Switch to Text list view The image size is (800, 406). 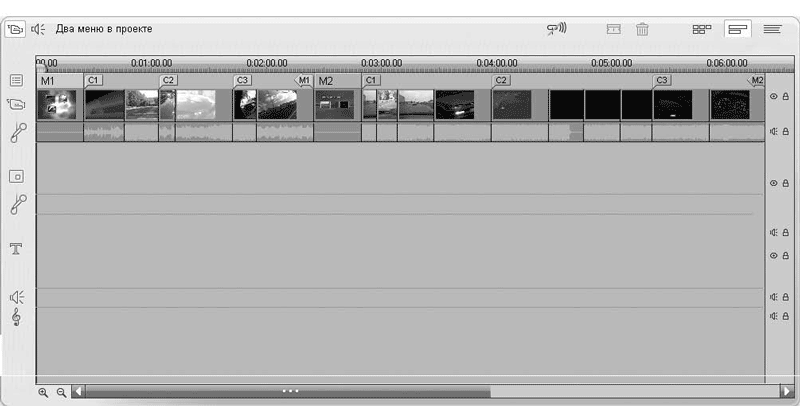point(772,29)
